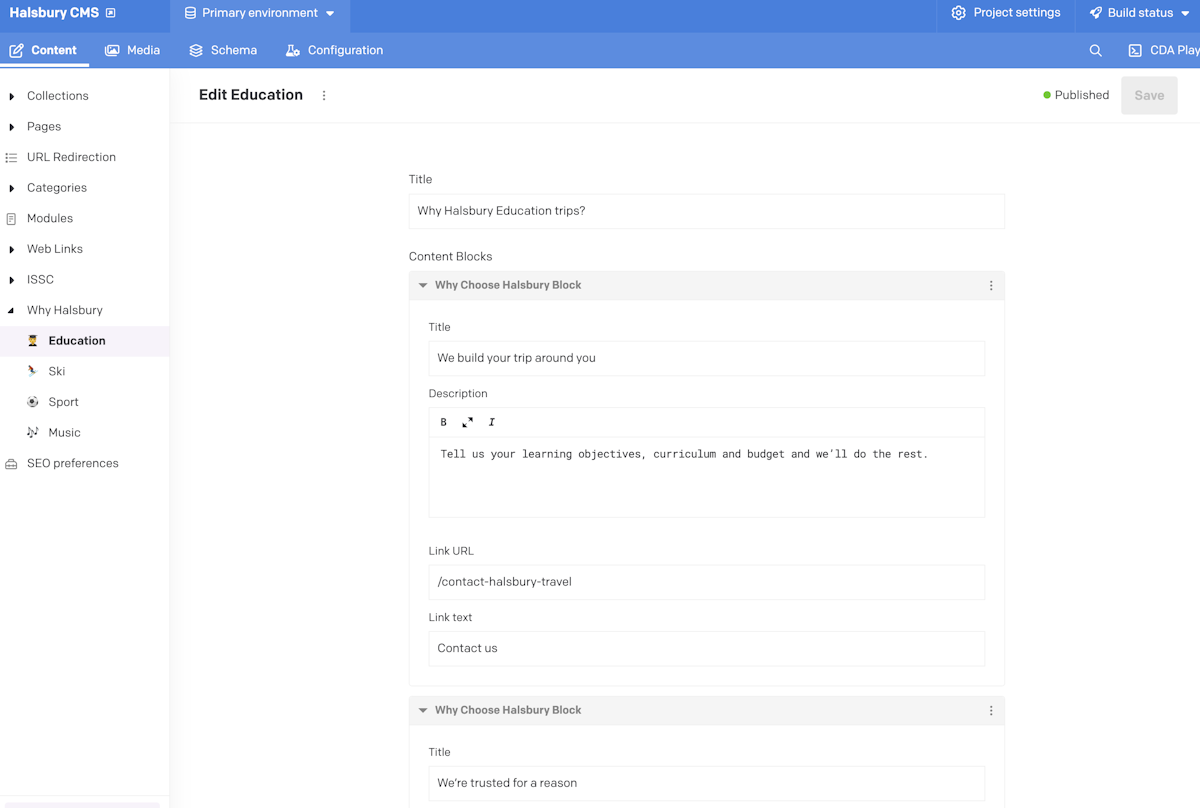Click the Published status indicator
The width and height of the screenshot is (1200, 808).
(x=1076, y=95)
